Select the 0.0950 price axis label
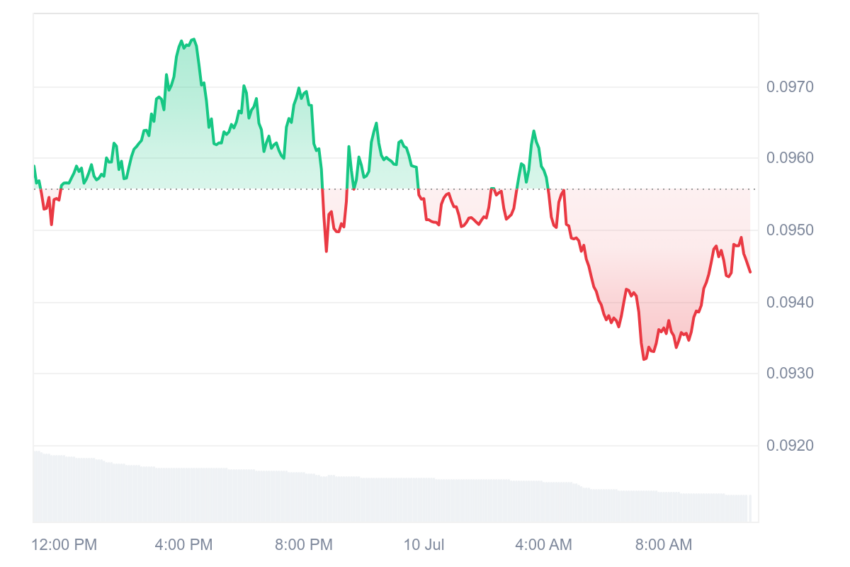 pos(790,230)
